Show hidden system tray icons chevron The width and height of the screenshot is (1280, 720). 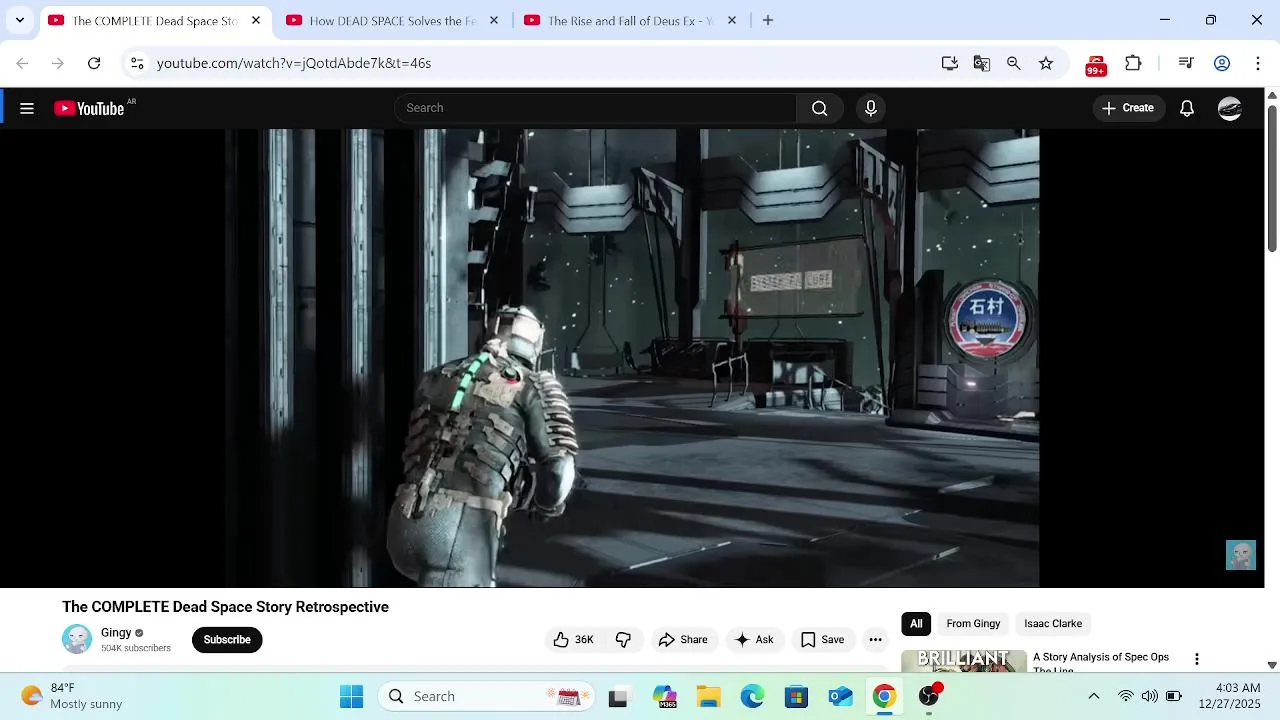tap(1093, 696)
